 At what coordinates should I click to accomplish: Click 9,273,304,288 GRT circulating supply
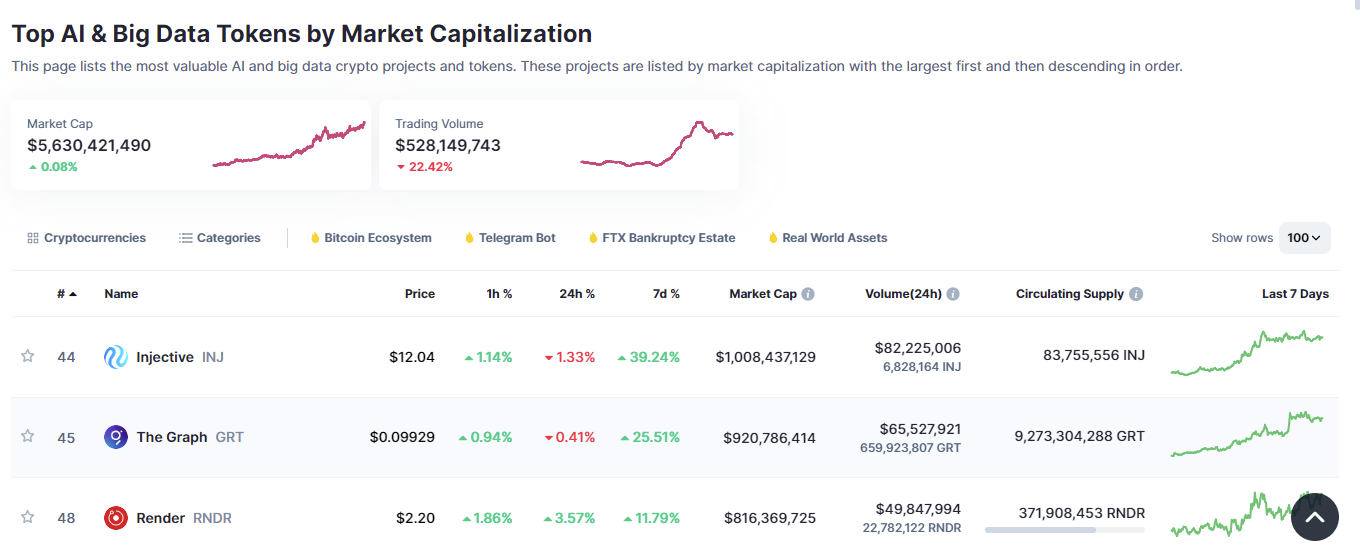1080,436
